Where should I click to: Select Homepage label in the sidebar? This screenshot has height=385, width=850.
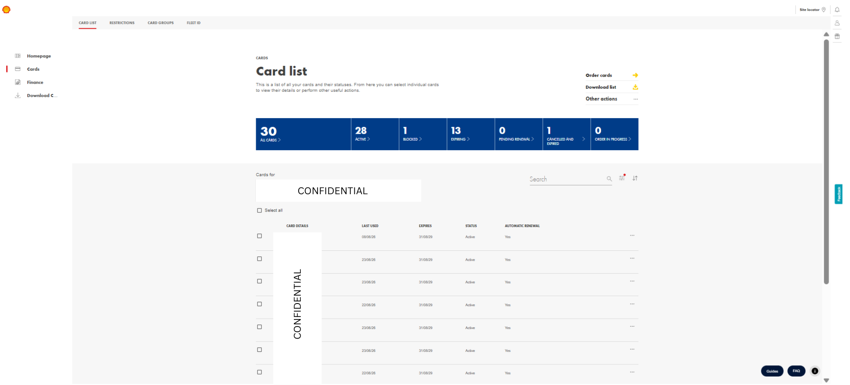[x=38, y=56]
